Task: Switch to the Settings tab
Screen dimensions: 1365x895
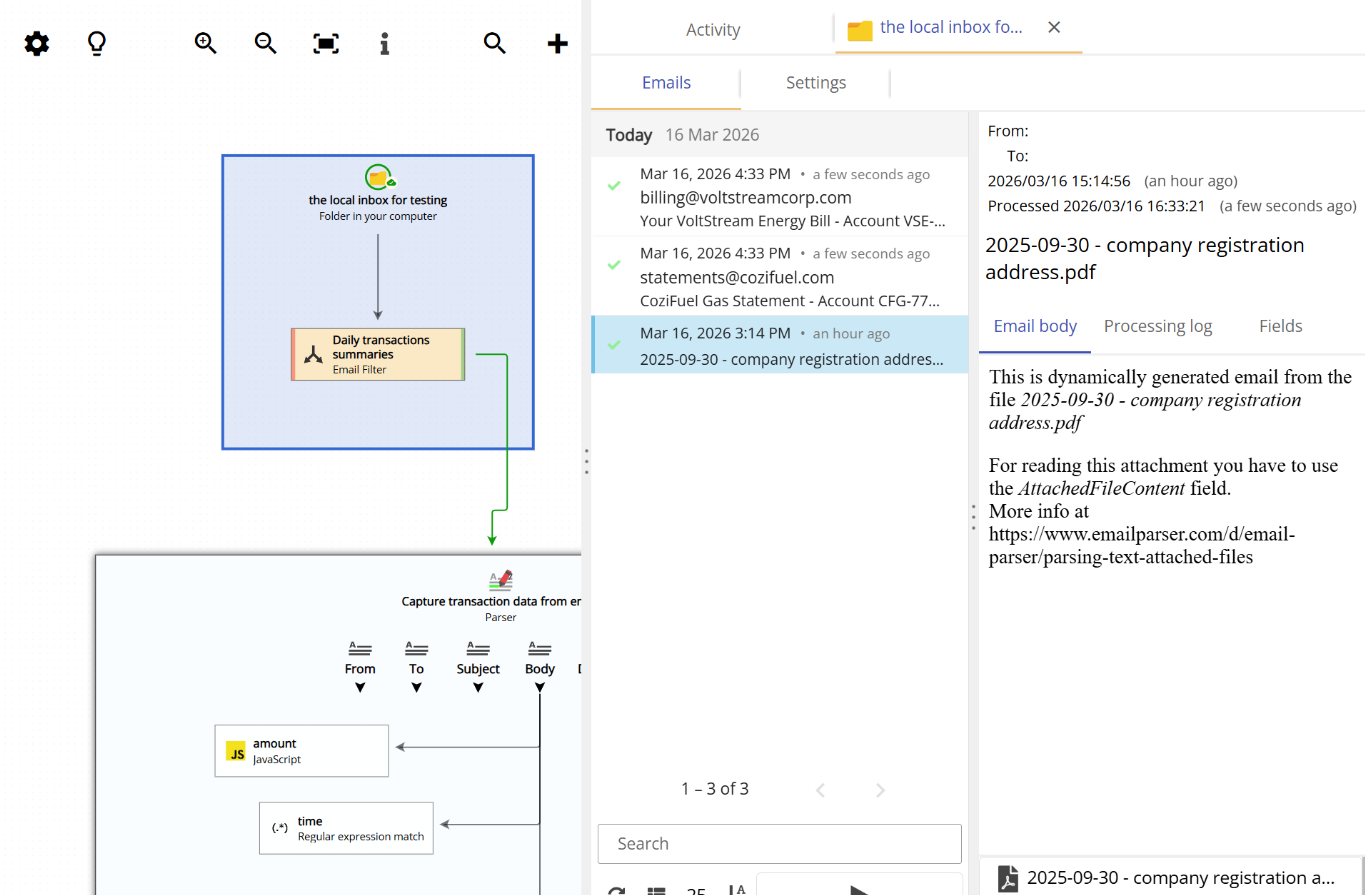Action: point(815,82)
